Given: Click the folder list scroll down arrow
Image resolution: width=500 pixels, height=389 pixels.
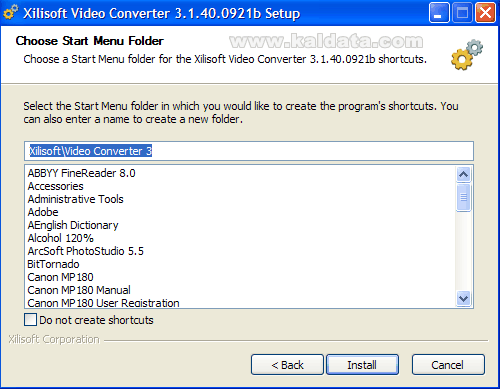Looking at the screenshot, I should 464,298.
